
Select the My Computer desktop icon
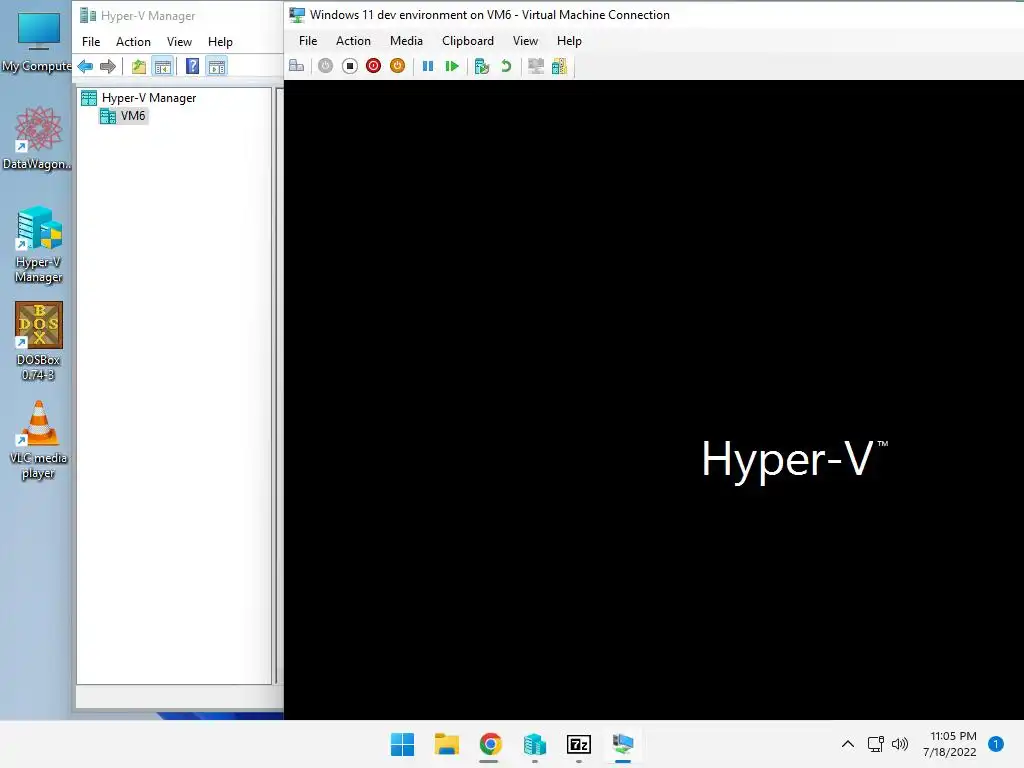click(37, 40)
